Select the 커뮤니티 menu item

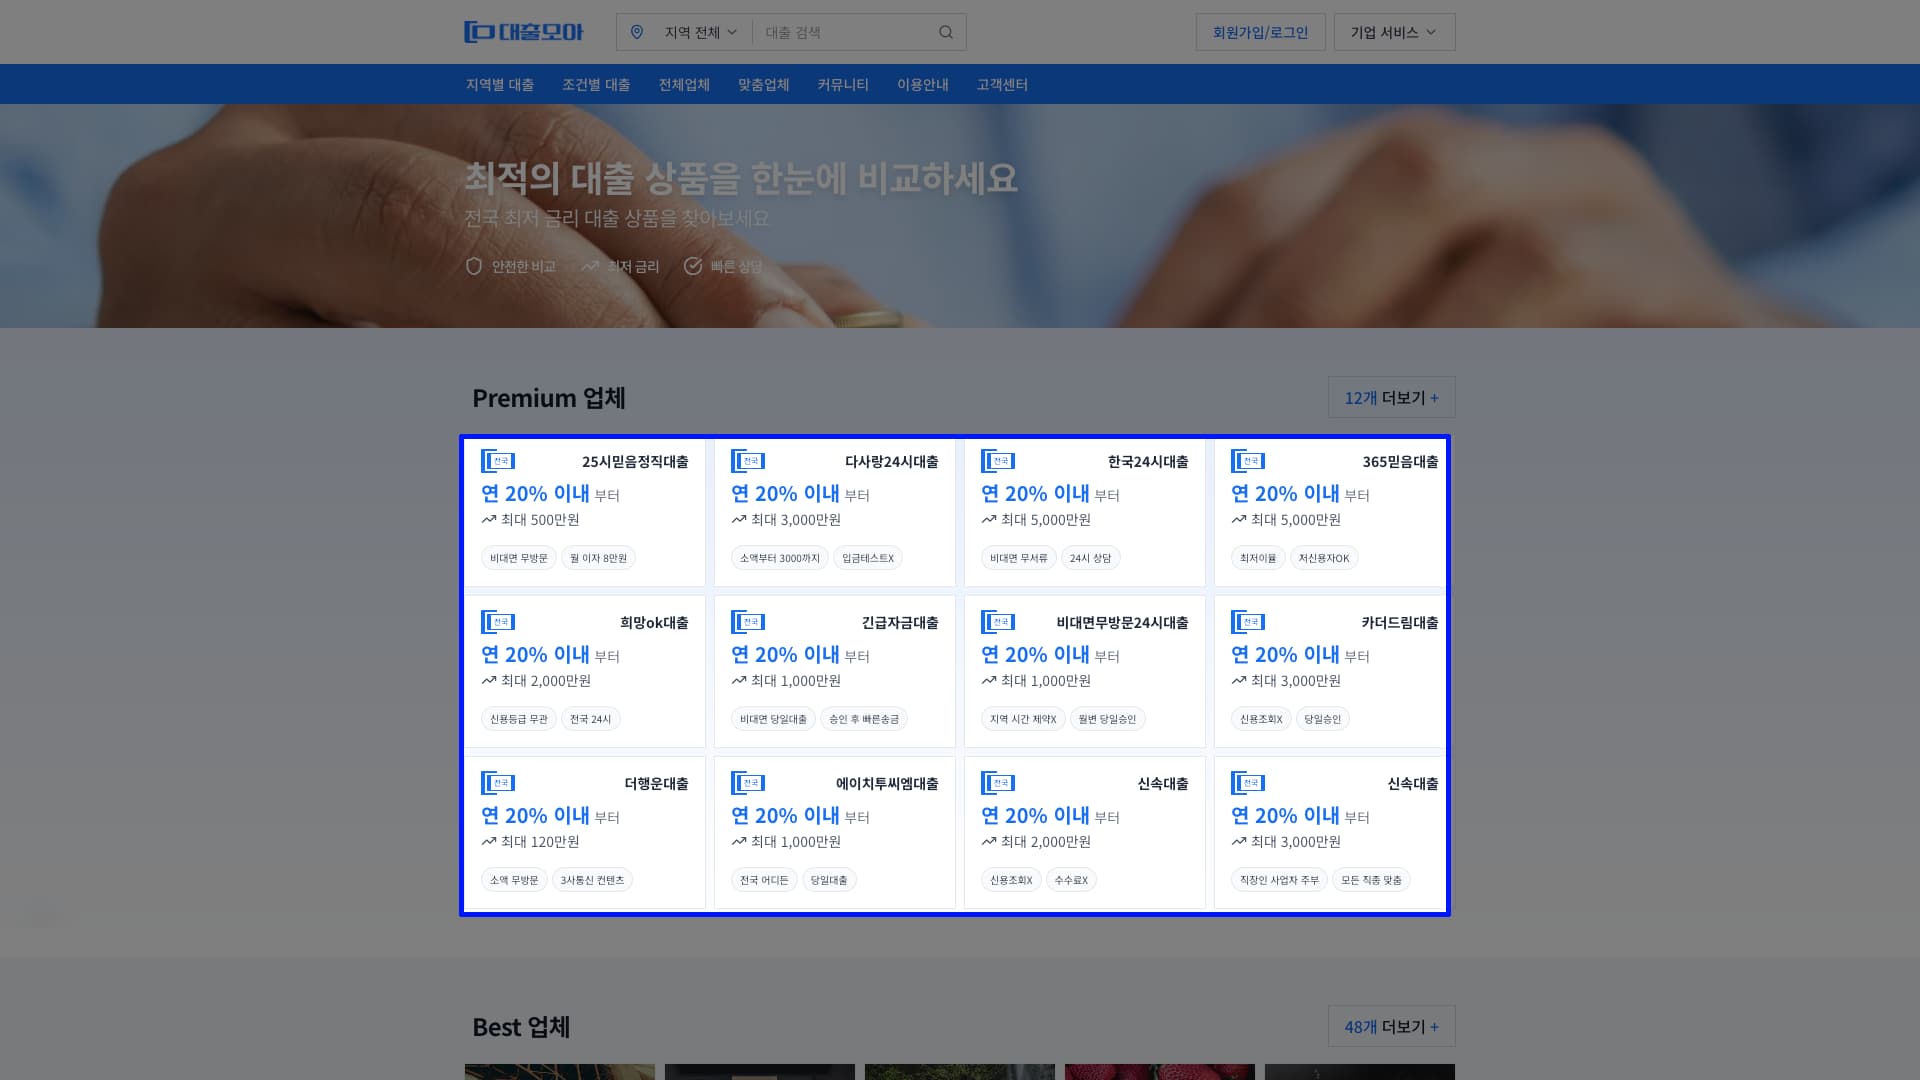pos(842,84)
